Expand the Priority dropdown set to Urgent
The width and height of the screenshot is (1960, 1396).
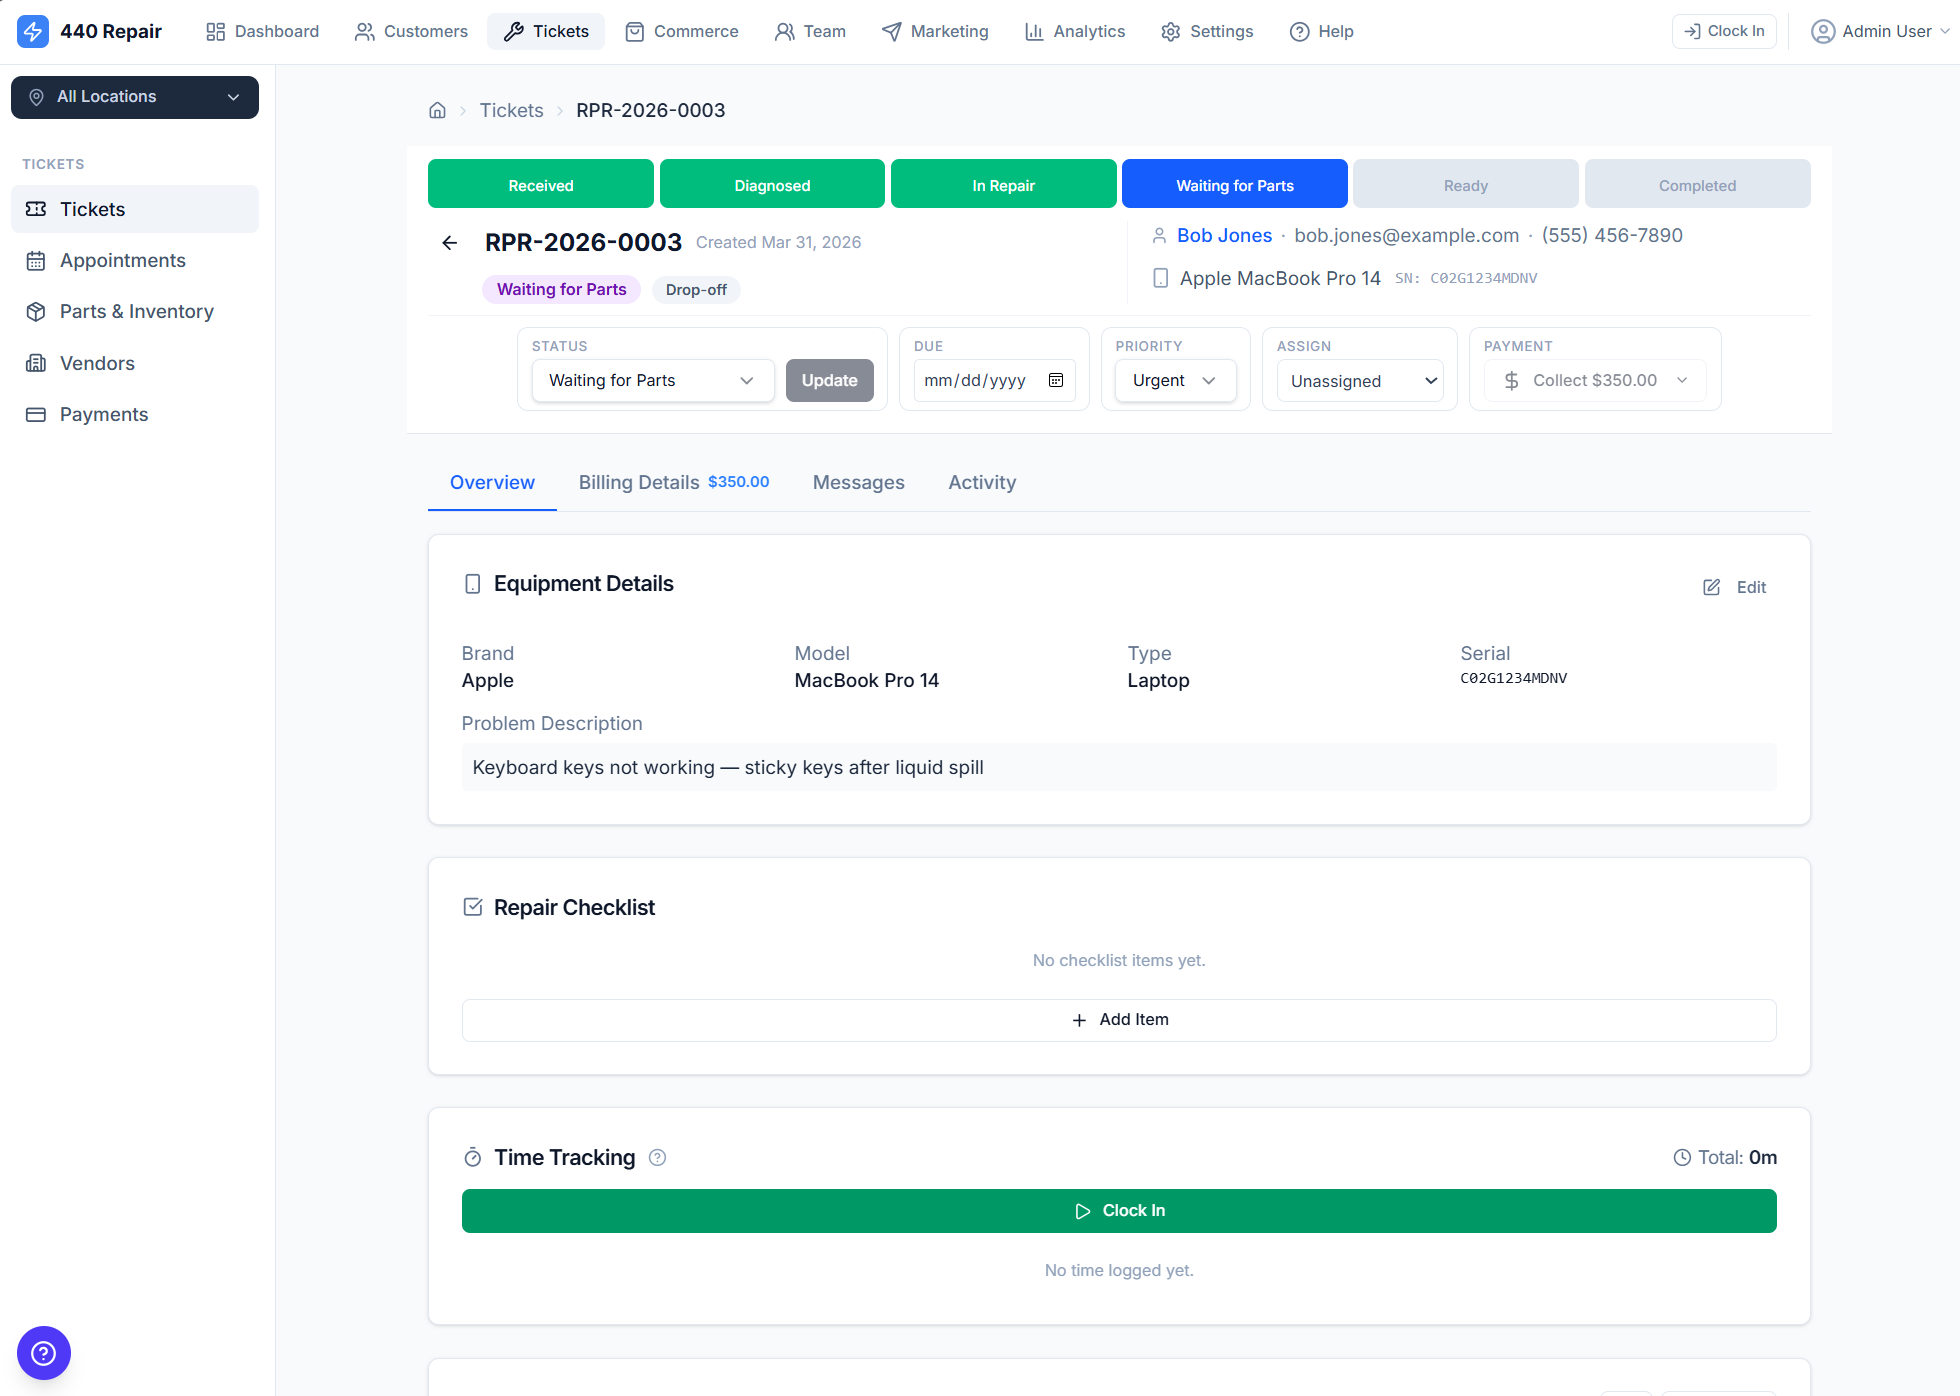pyautogui.click(x=1174, y=380)
